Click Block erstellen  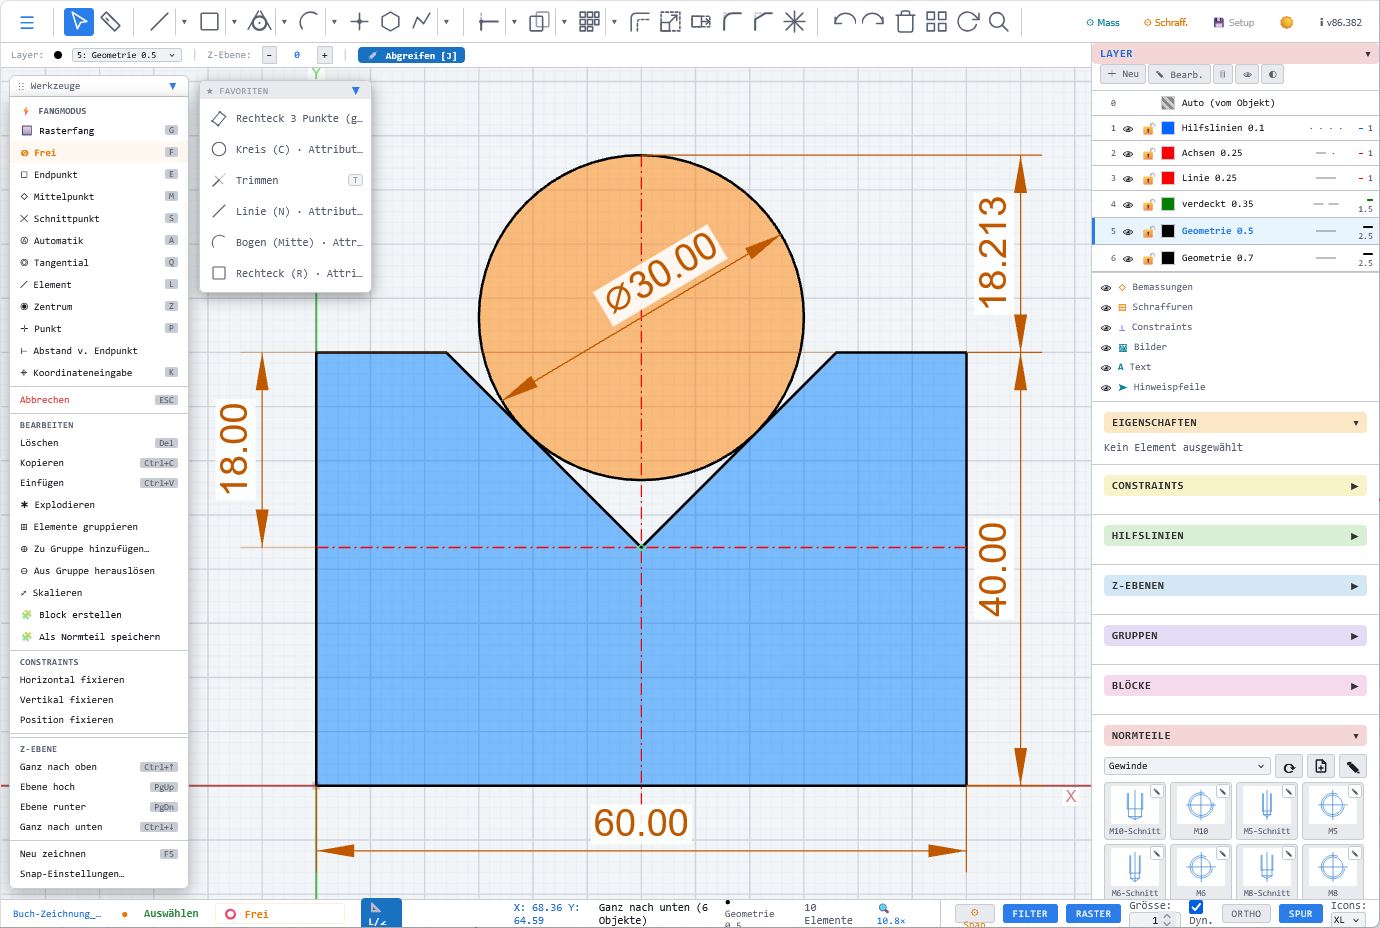pos(99,615)
